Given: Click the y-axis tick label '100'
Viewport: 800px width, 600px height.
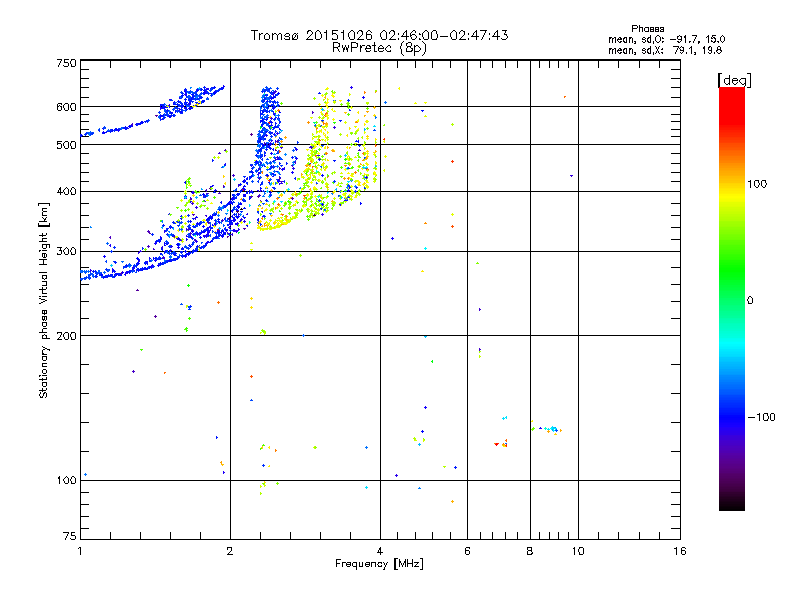Looking at the screenshot, I should click(67, 480).
